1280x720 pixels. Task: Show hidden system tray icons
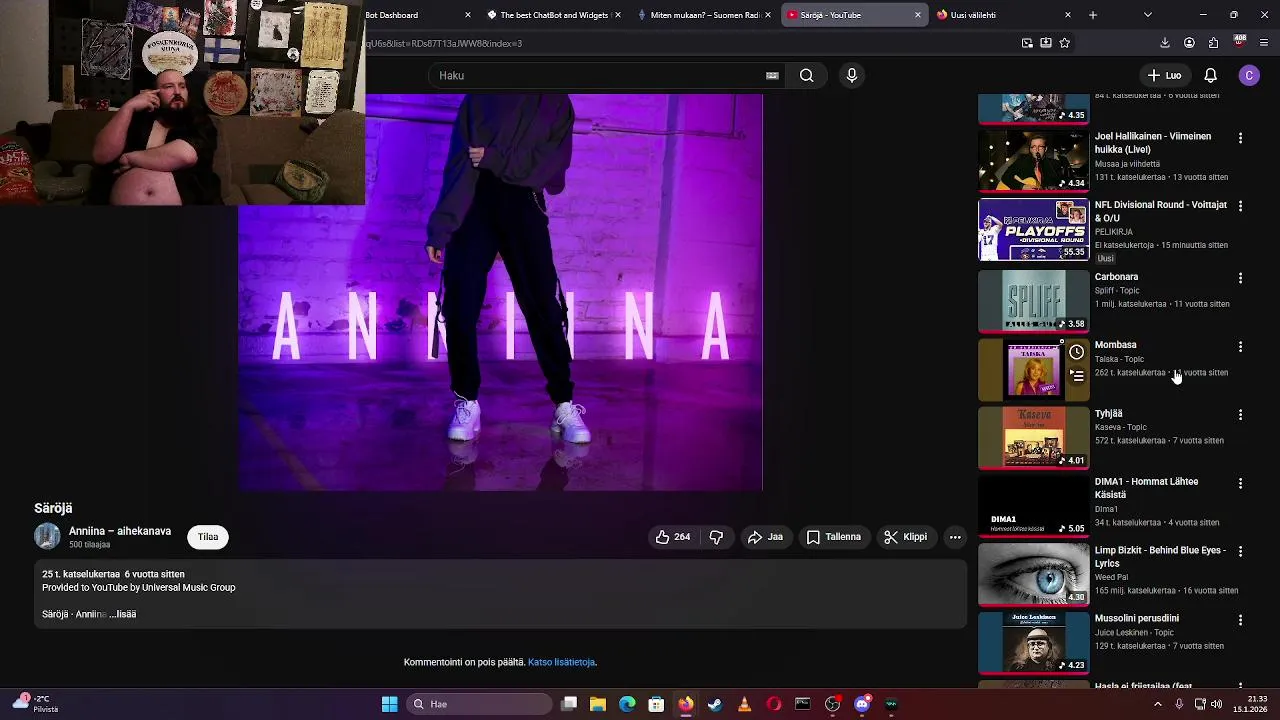tap(1158, 704)
